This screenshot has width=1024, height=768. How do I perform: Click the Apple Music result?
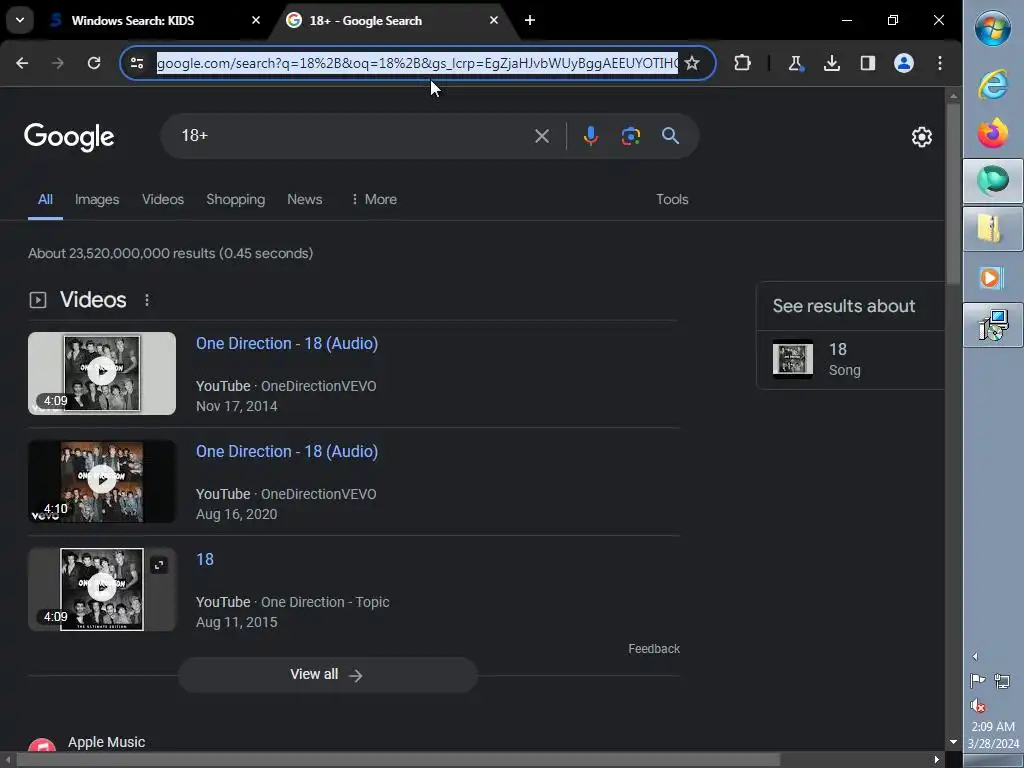[x=106, y=742]
